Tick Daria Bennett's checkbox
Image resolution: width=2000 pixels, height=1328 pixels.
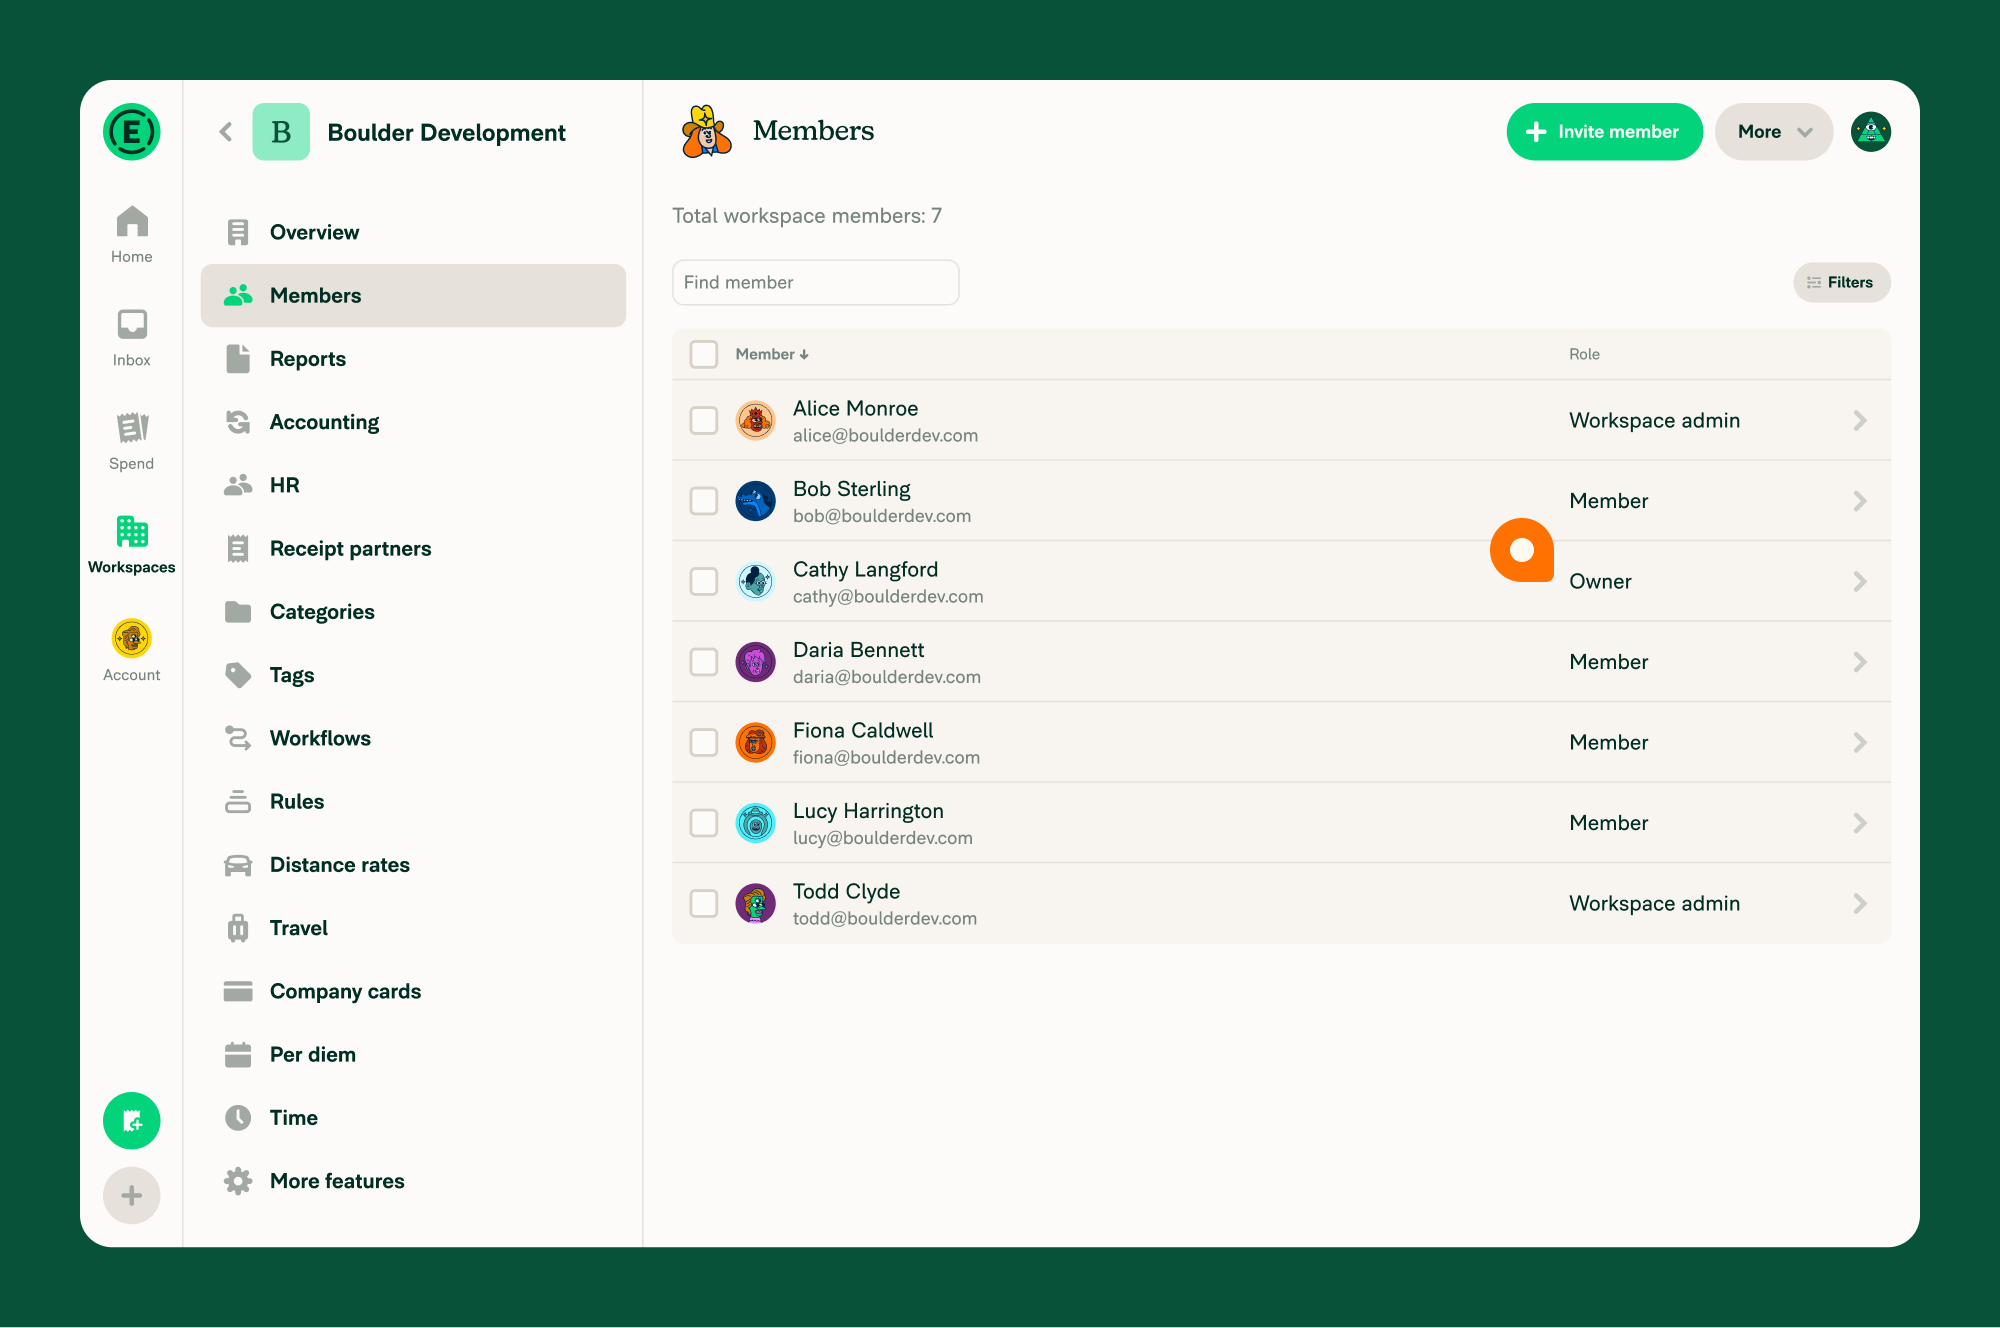[x=704, y=662]
